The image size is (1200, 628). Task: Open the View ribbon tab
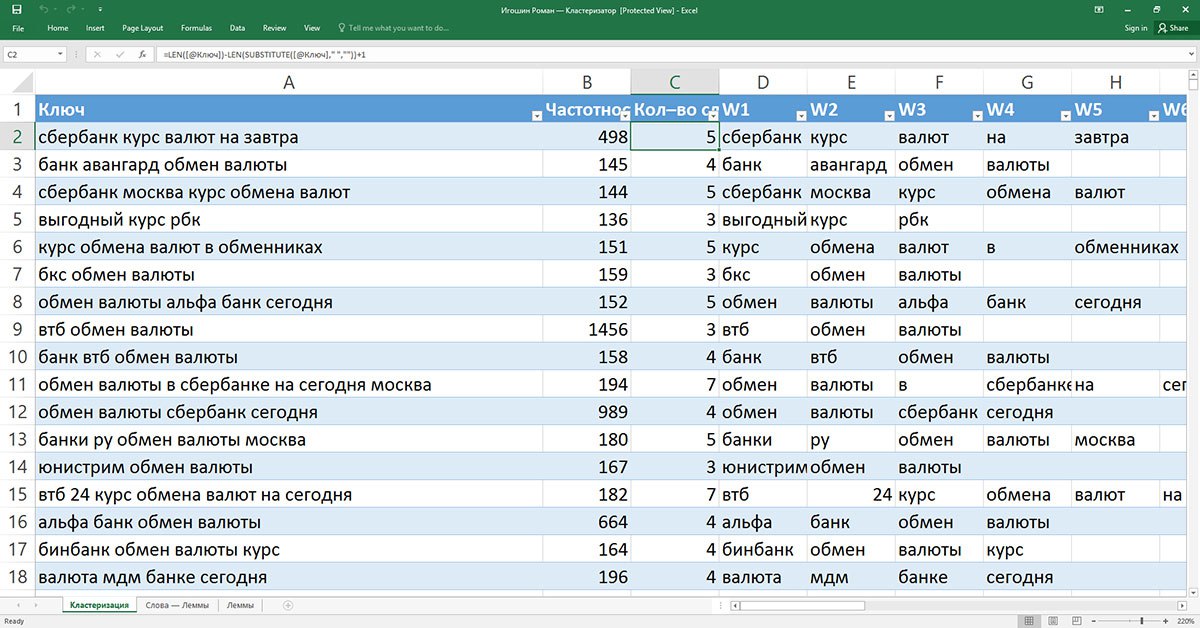click(x=312, y=28)
